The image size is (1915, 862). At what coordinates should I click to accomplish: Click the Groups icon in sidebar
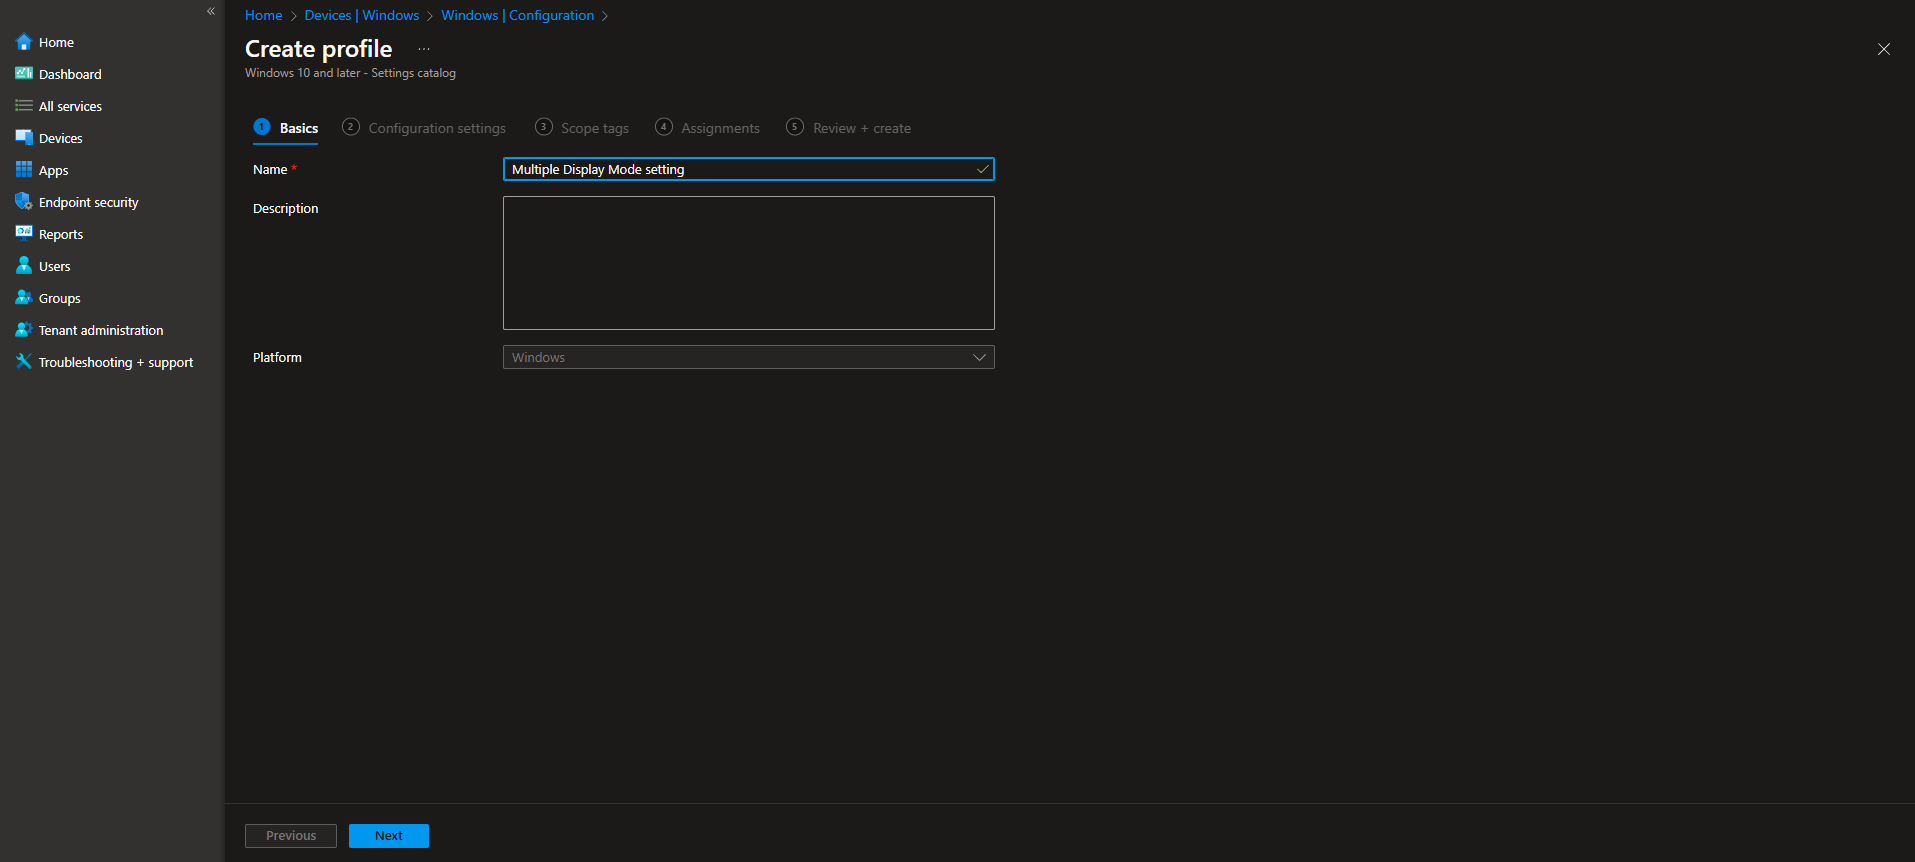[x=24, y=298]
